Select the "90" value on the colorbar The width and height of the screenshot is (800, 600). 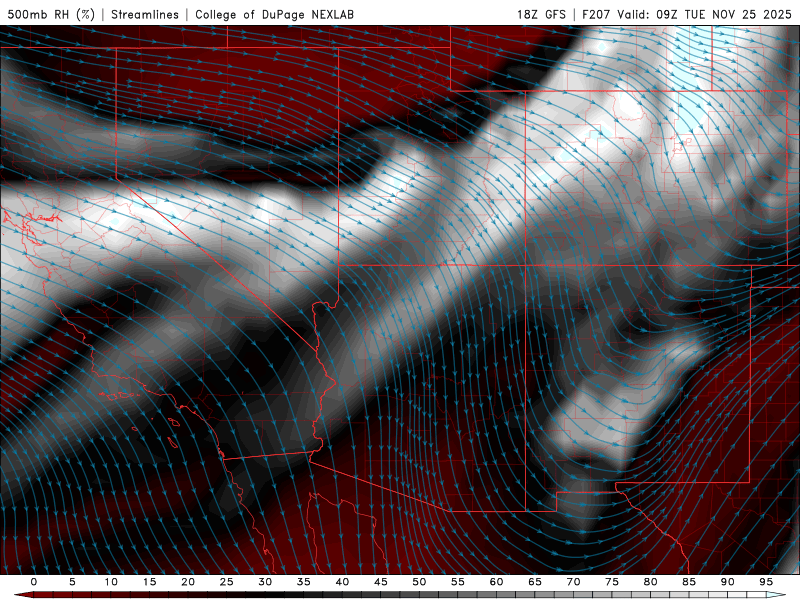pyautogui.click(x=727, y=582)
